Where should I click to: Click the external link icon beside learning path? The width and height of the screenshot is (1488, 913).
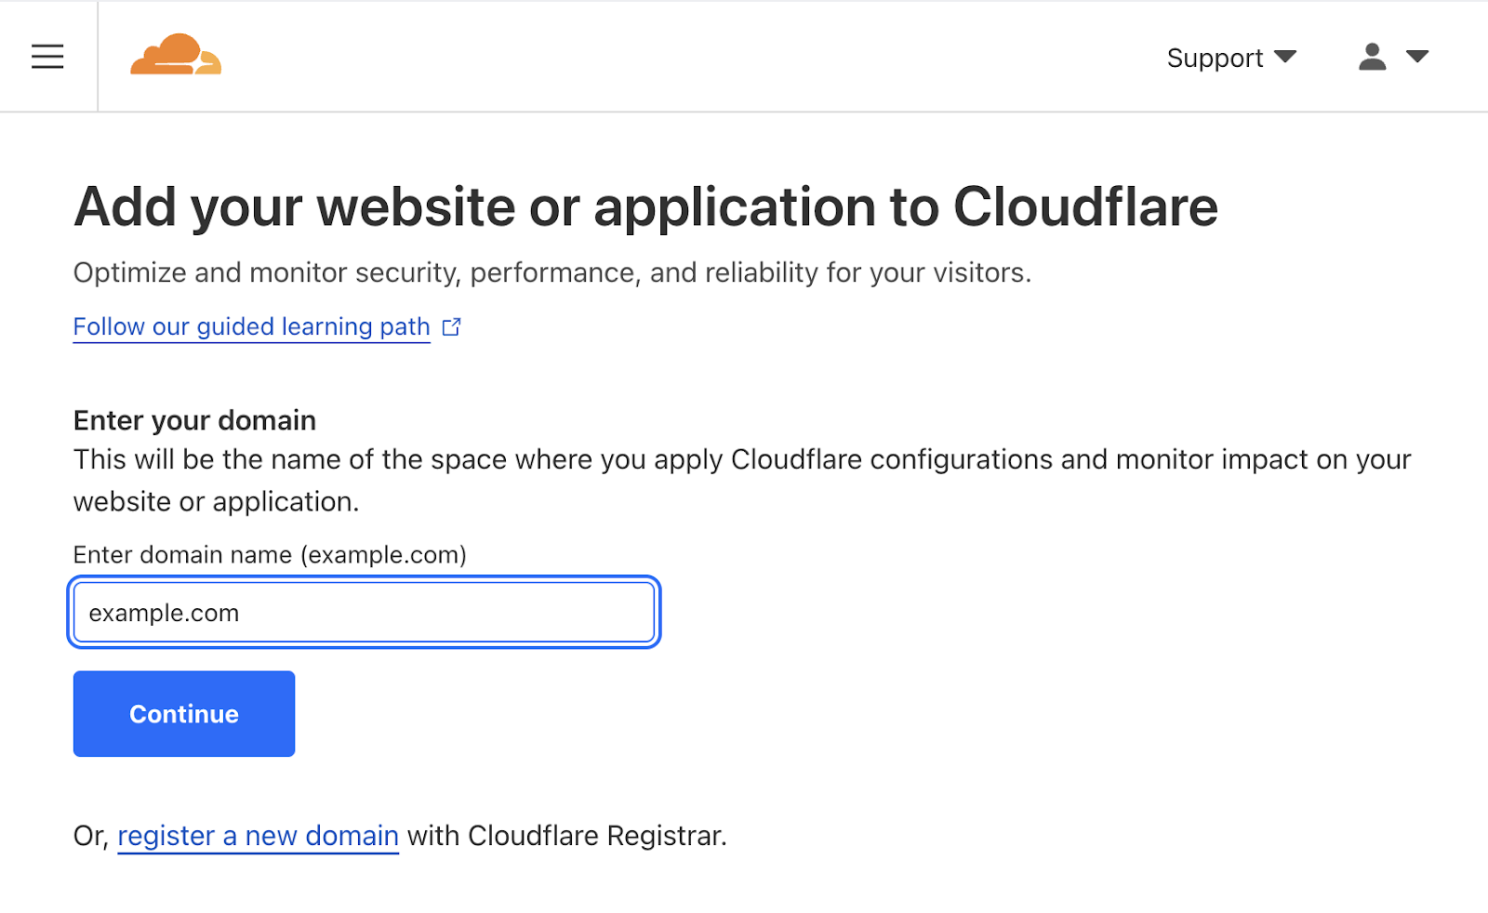452,327
